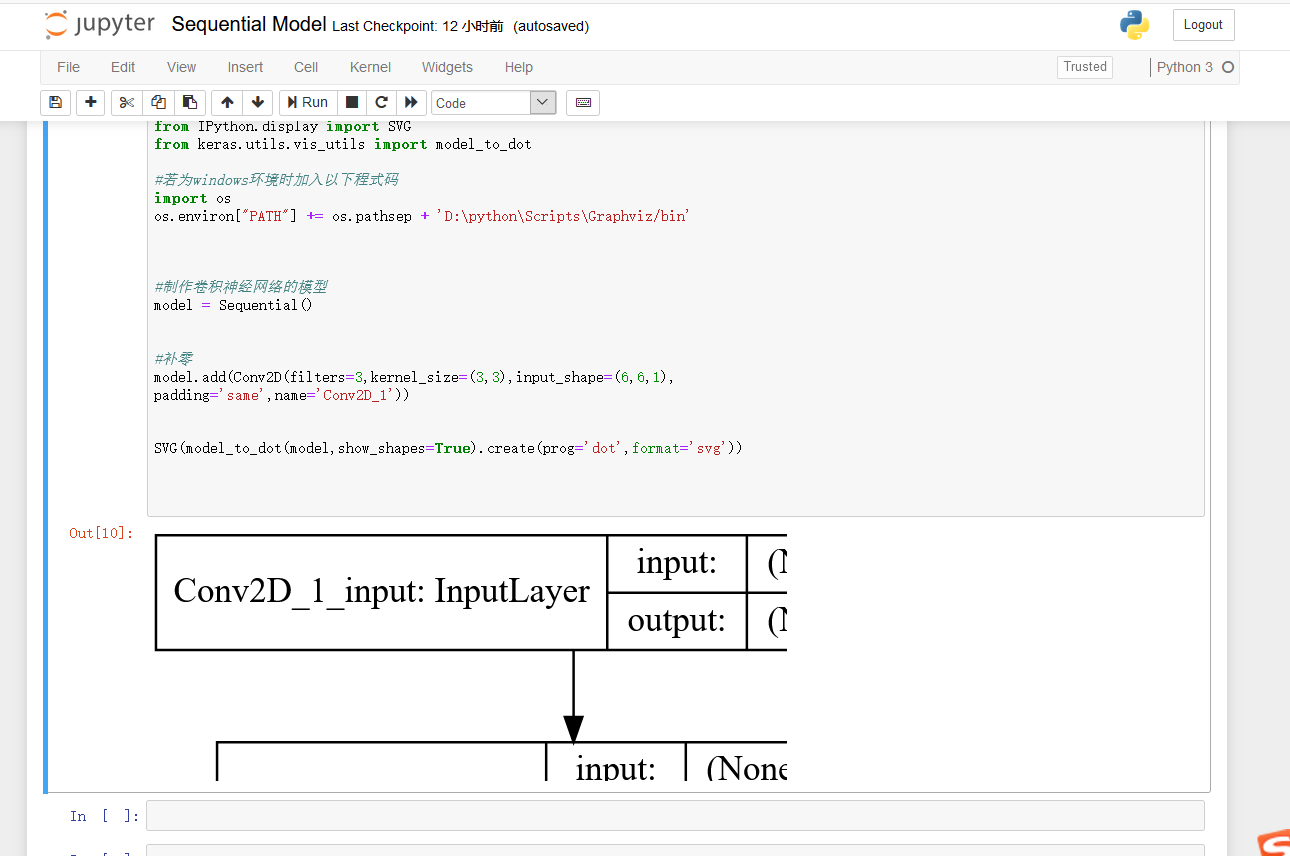Click the 'import os' code line
The width and height of the screenshot is (1290, 856).
(x=192, y=198)
